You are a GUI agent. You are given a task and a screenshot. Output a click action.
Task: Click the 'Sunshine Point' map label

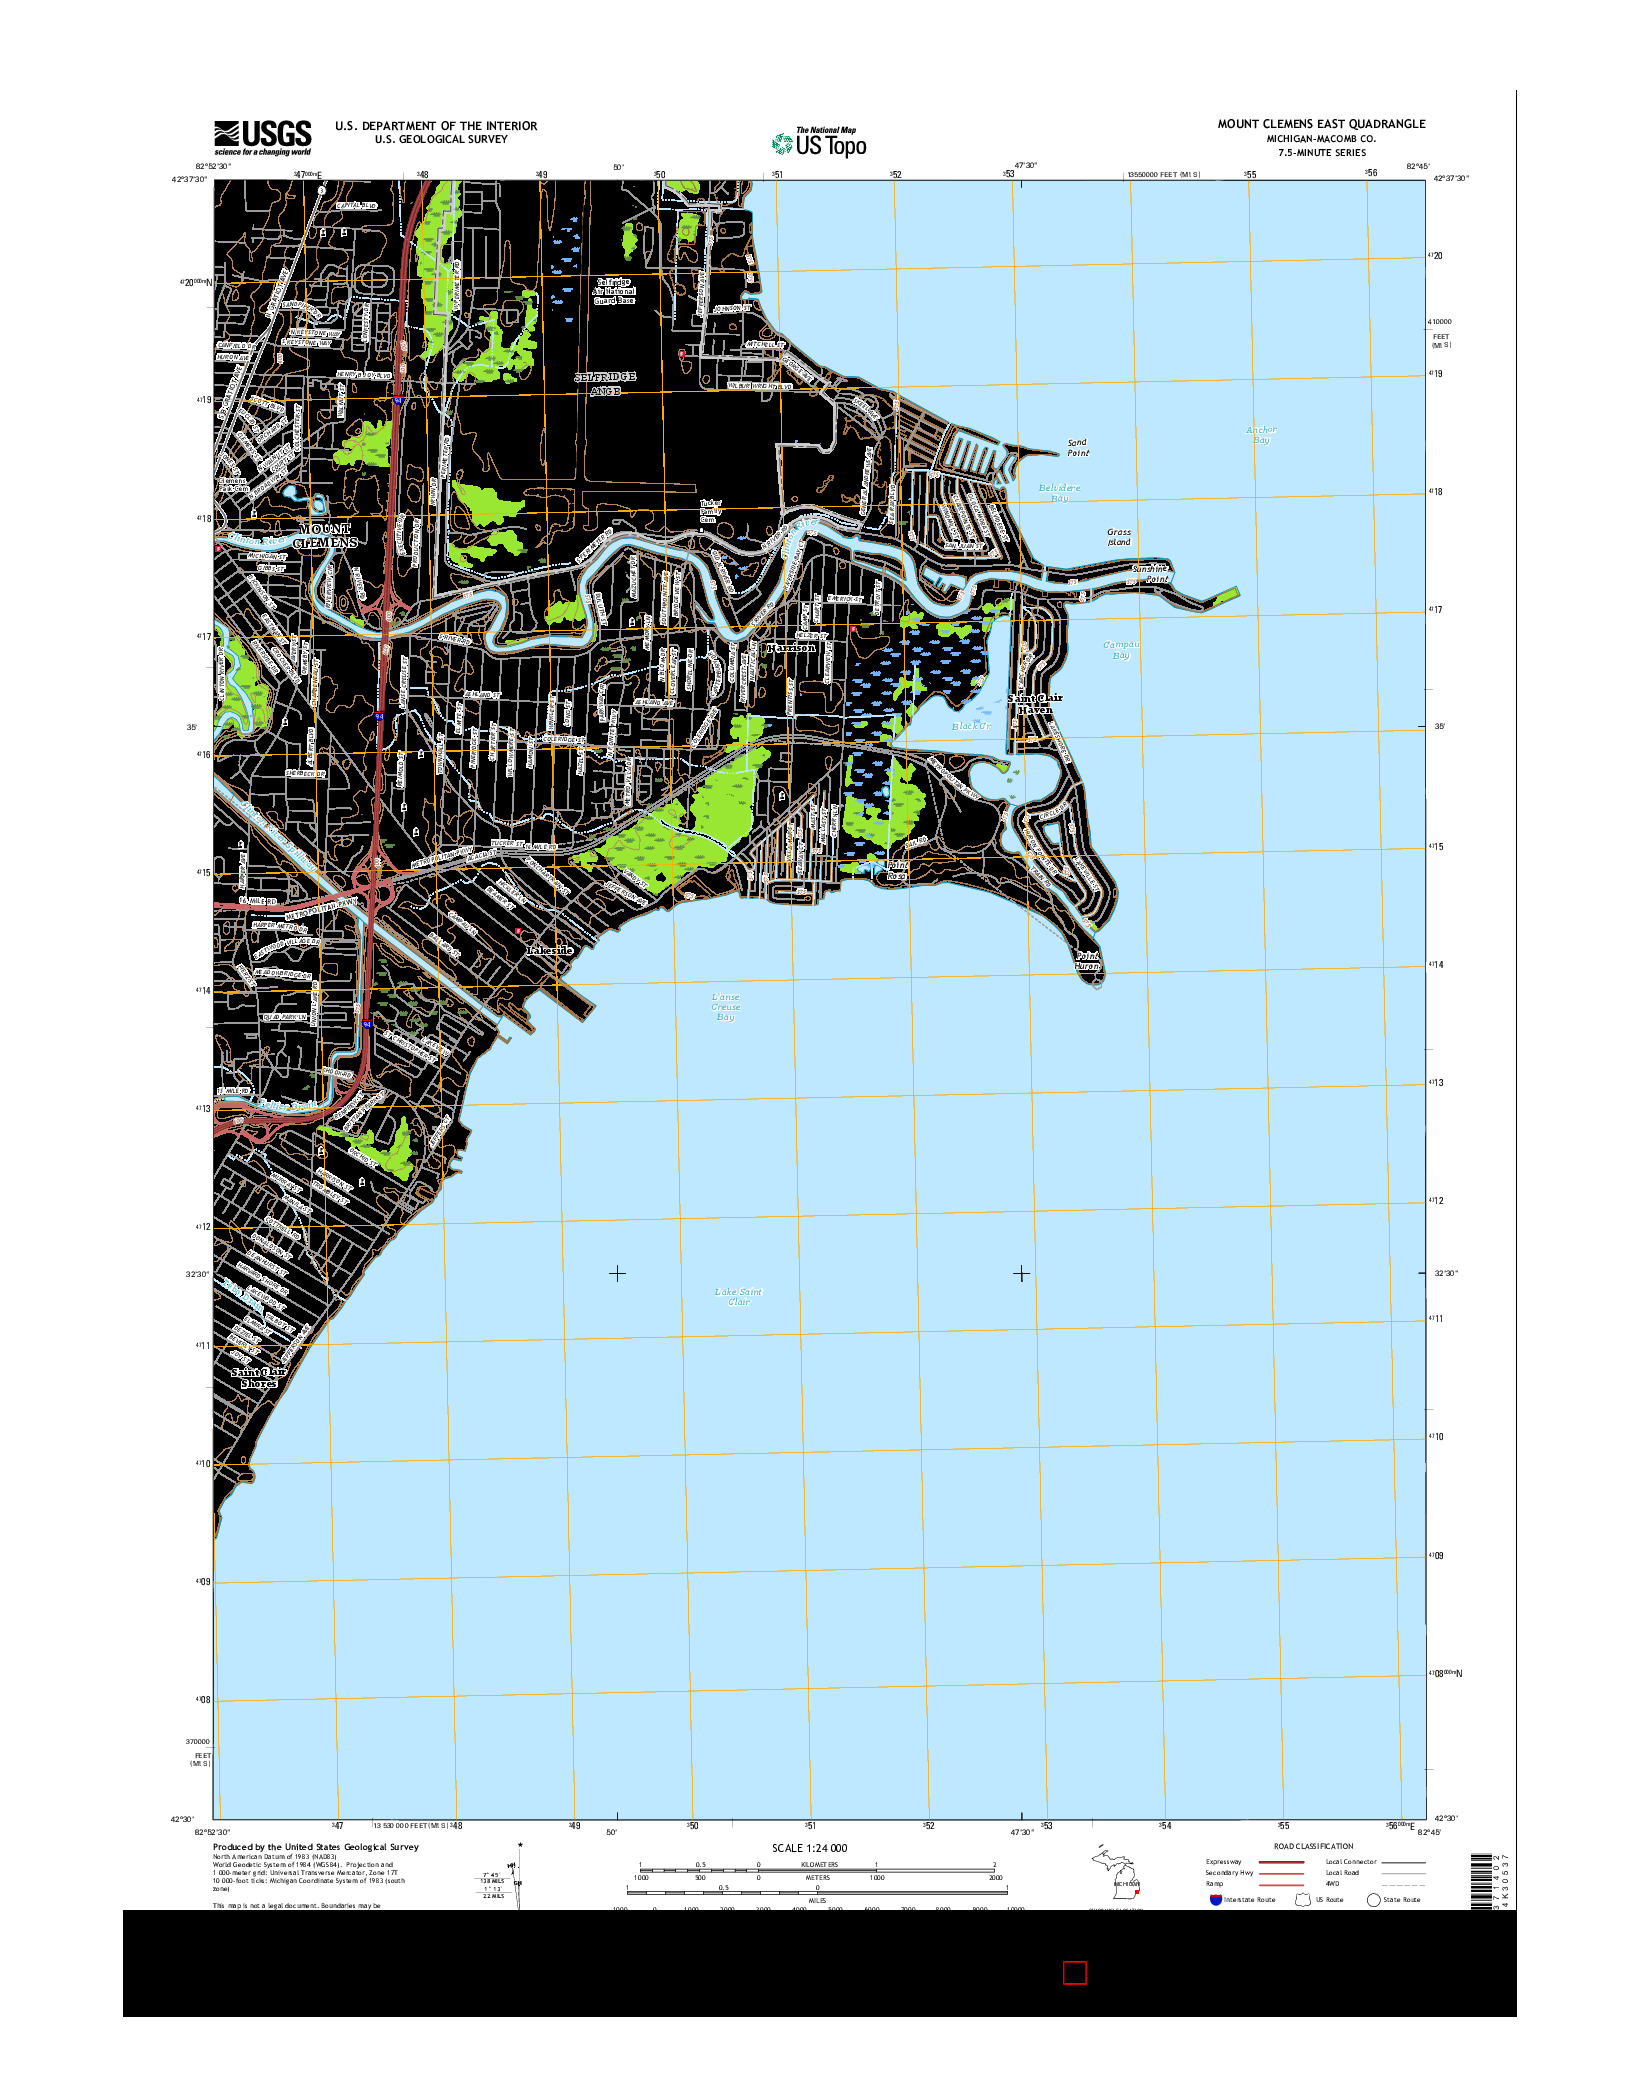point(1150,574)
